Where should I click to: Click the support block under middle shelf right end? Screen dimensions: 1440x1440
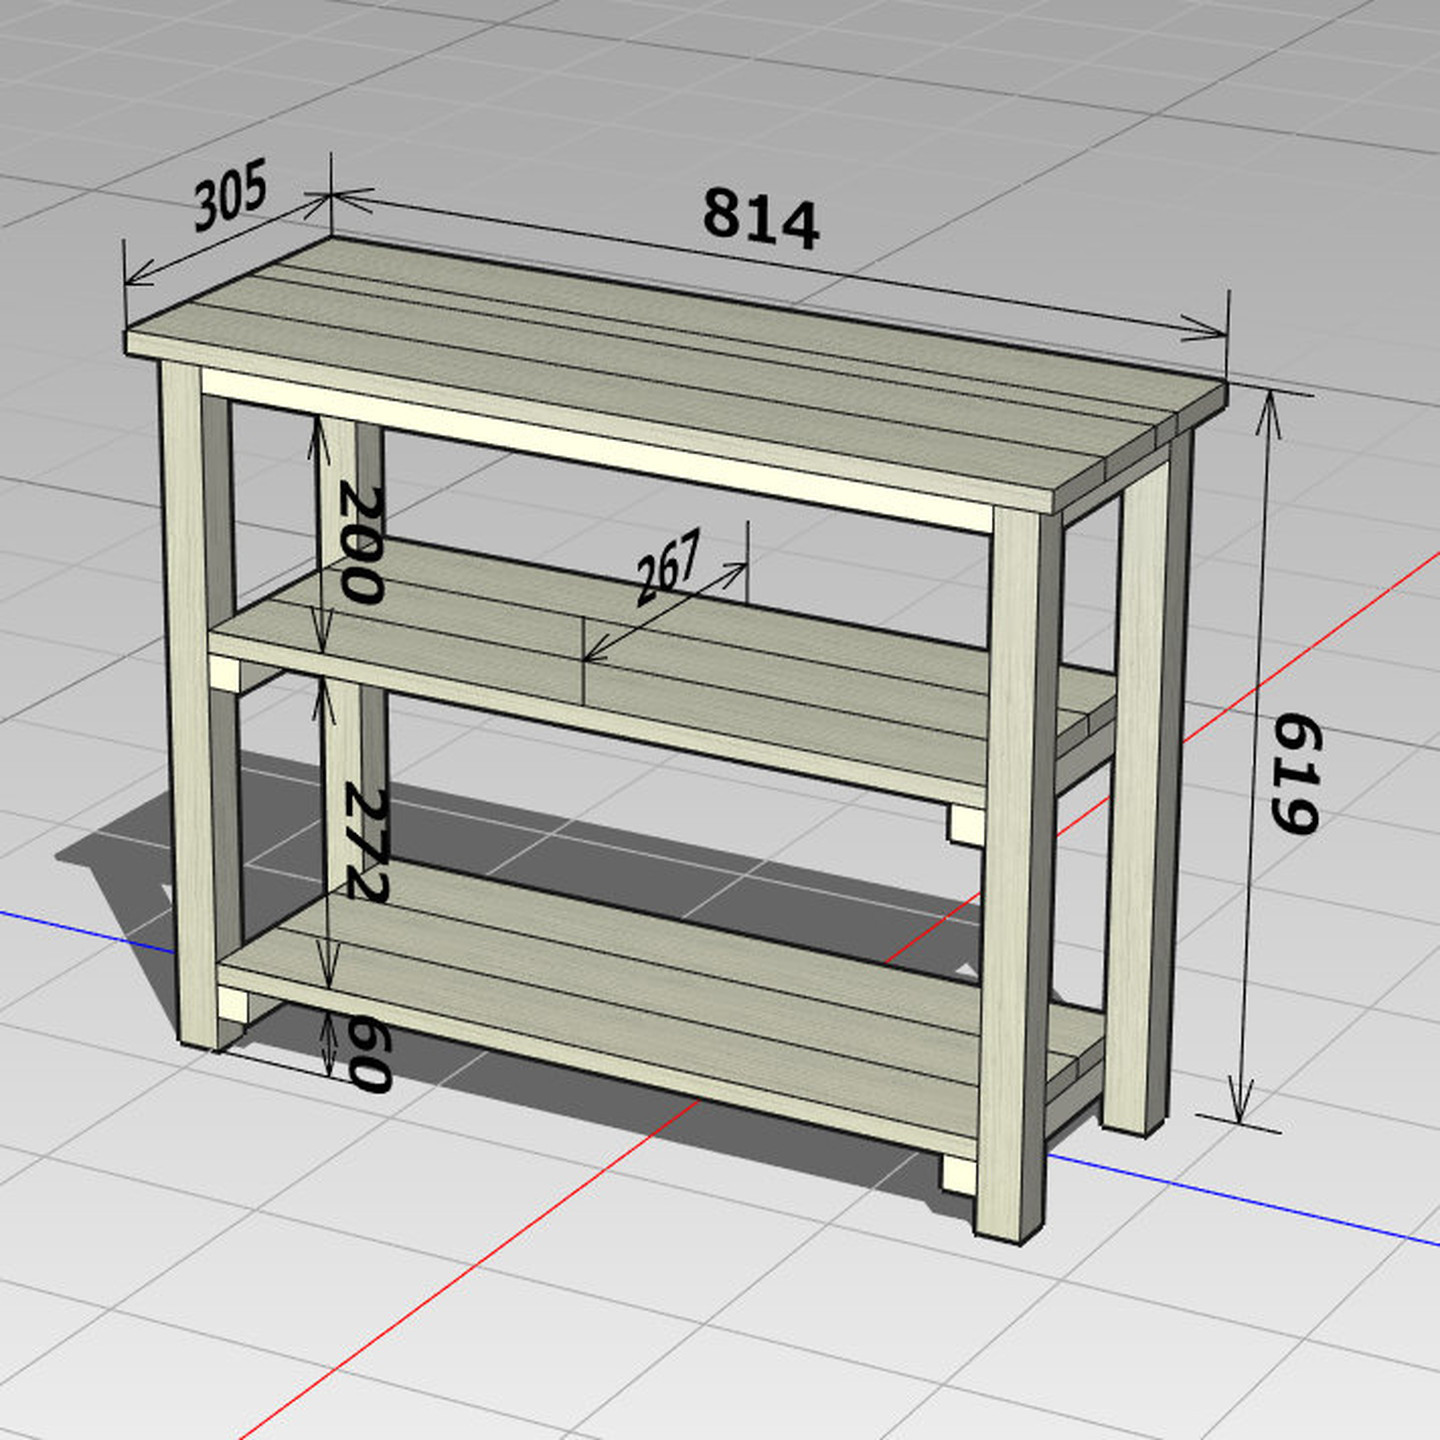(967, 825)
